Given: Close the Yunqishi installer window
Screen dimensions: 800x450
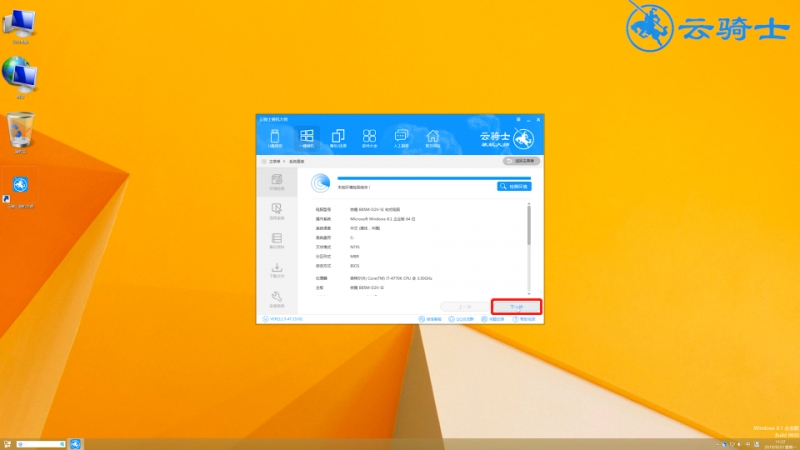Looking at the screenshot, I should [x=538, y=120].
